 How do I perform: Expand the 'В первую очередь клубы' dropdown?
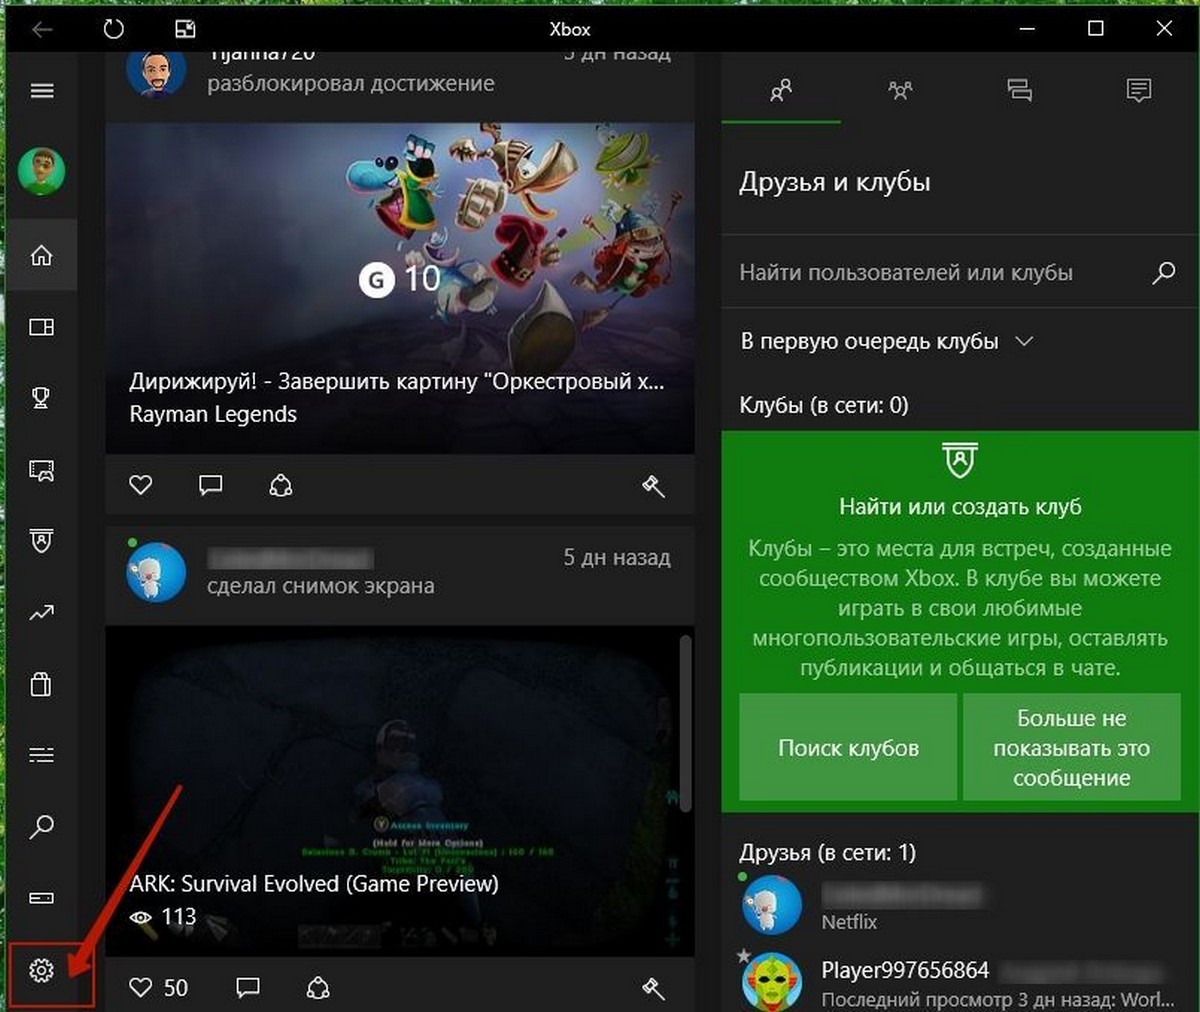(887, 341)
